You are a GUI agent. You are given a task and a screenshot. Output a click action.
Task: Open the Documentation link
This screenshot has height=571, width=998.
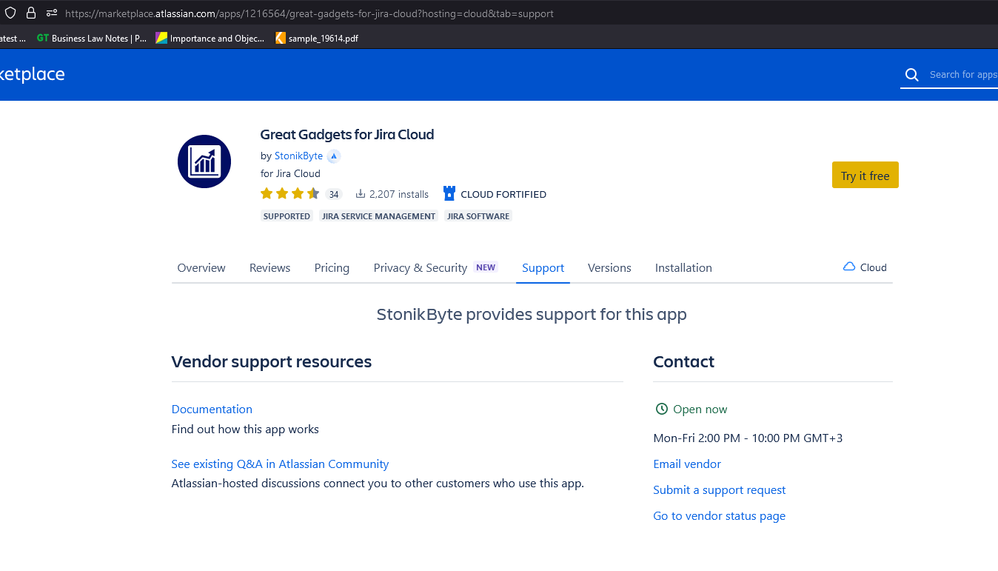(212, 409)
